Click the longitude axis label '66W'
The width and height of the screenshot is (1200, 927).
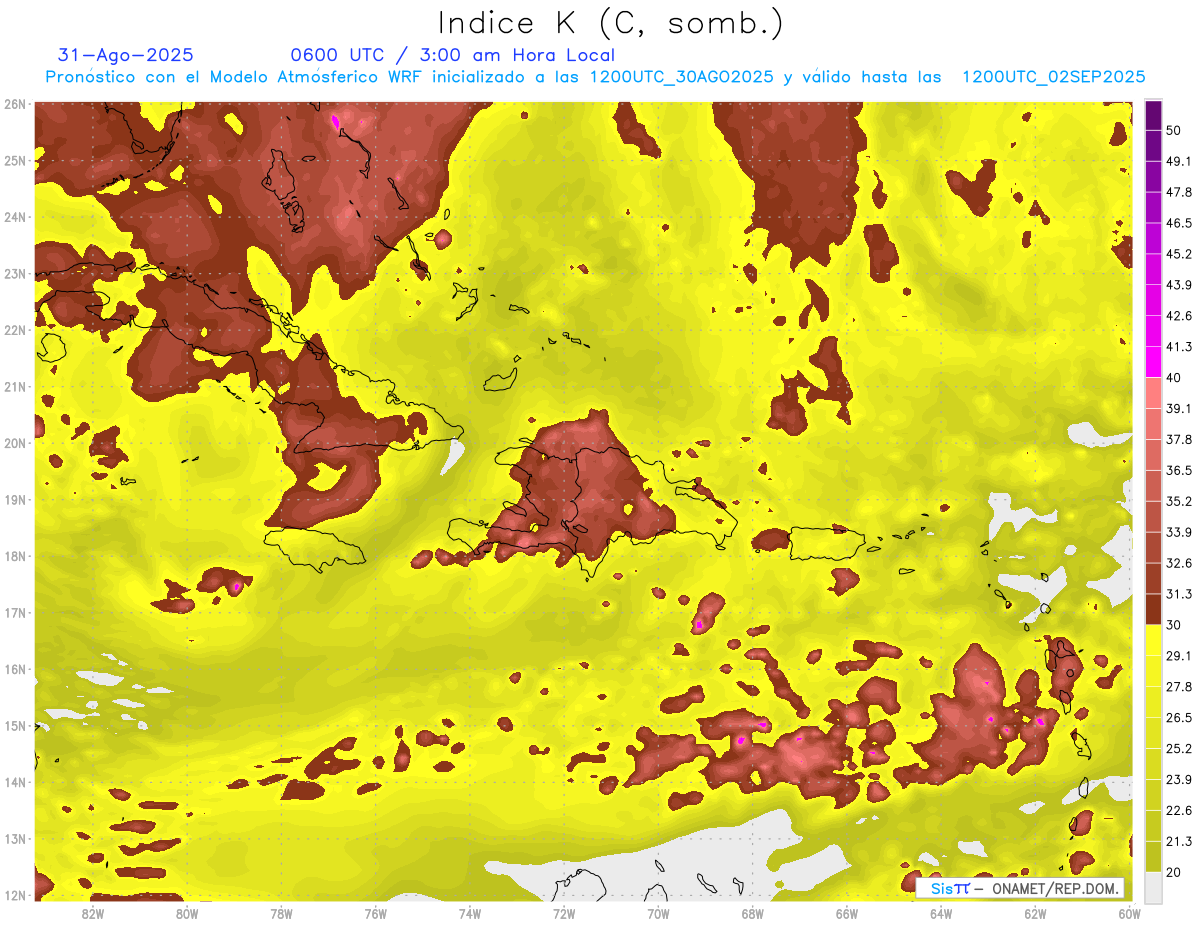coord(846,913)
